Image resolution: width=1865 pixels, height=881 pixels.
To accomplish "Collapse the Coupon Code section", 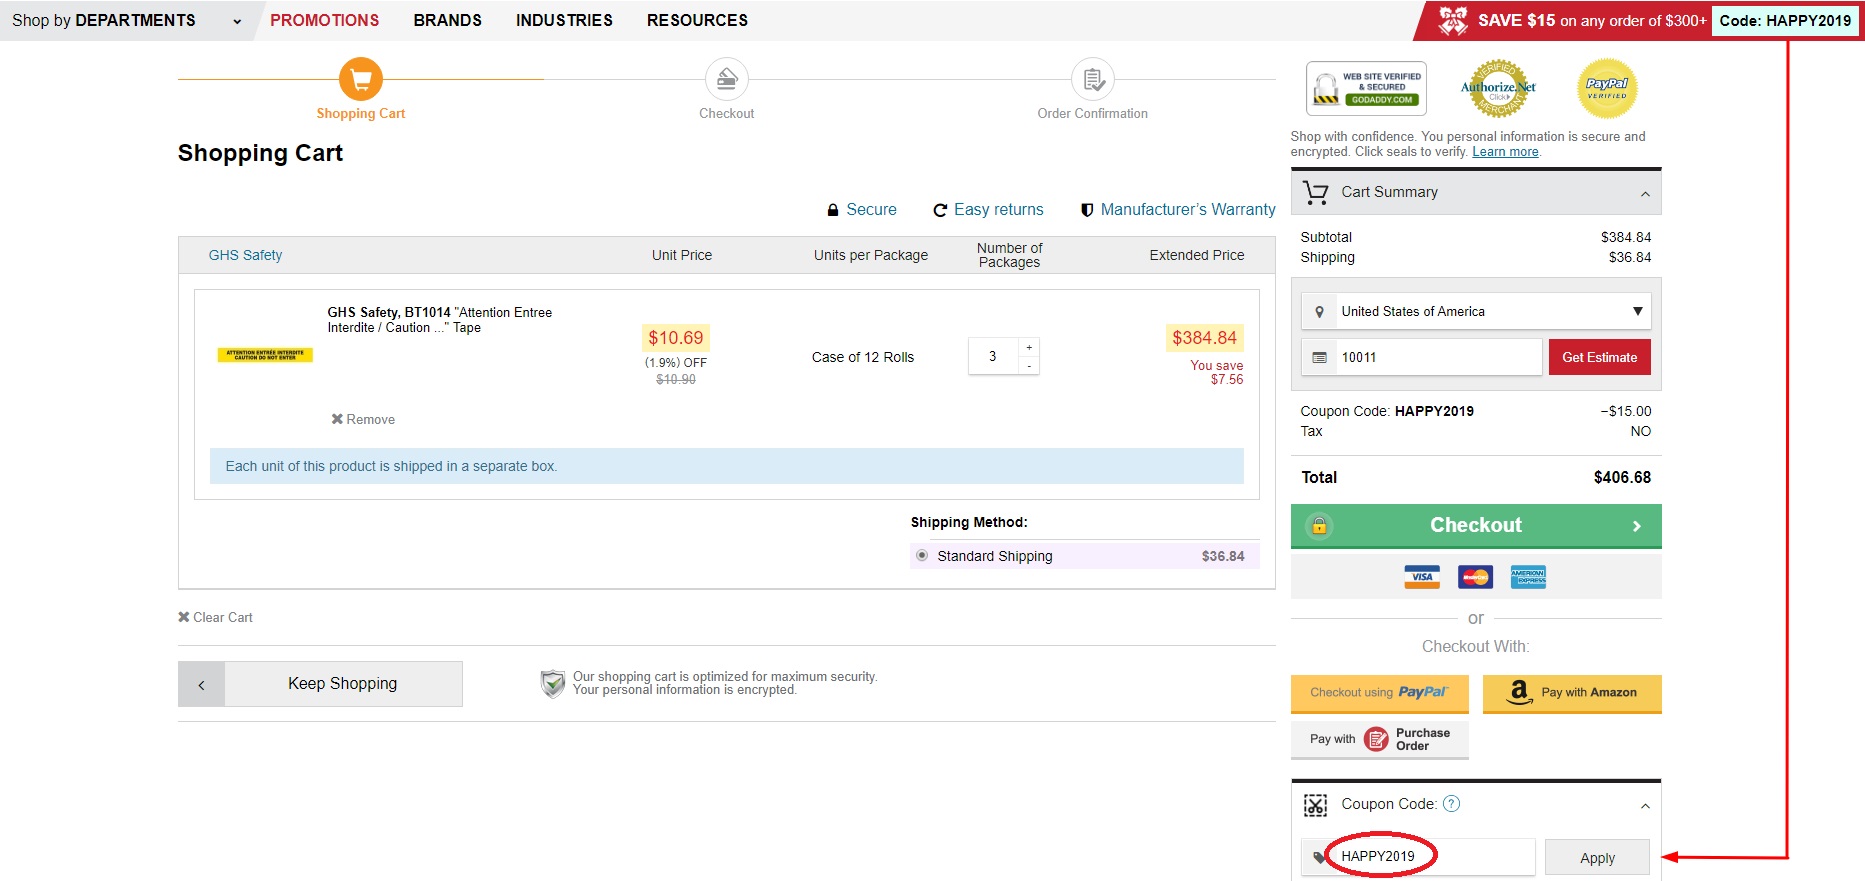I will [x=1645, y=805].
